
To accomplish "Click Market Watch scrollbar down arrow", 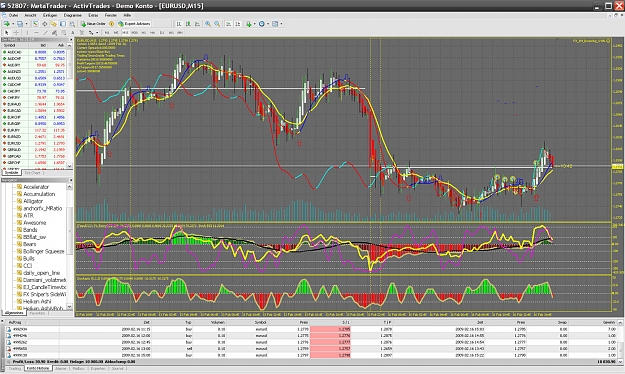I will (x=70, y=166).
